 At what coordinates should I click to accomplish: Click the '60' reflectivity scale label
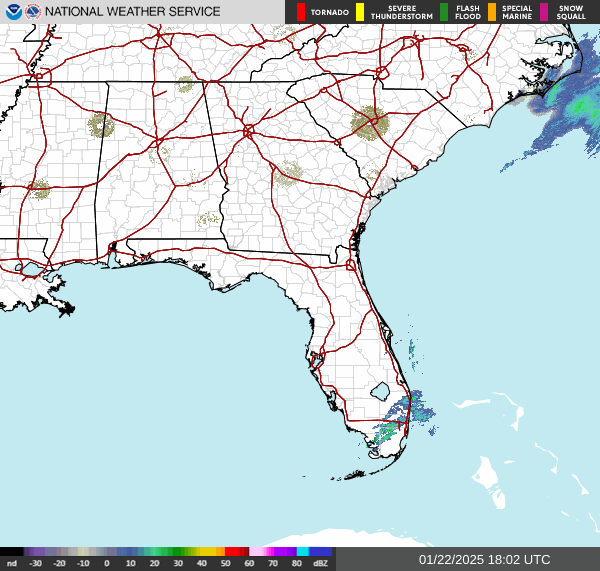pyautogui.click(x=249, y=563)
